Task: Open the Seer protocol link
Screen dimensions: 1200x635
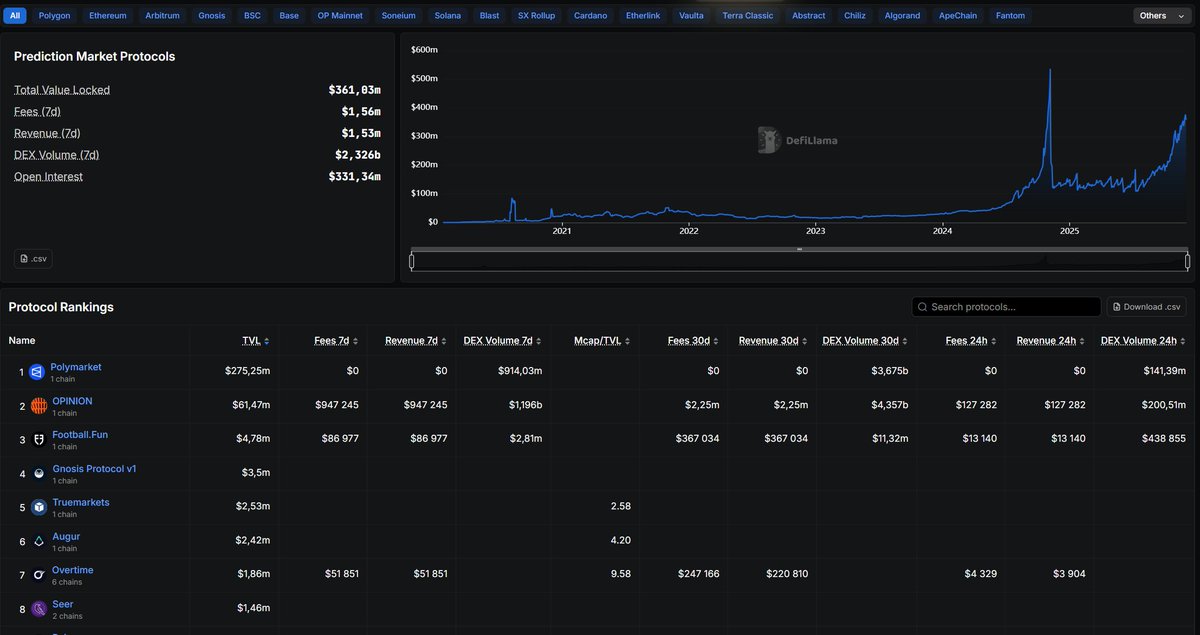Action: coord(63,605)
